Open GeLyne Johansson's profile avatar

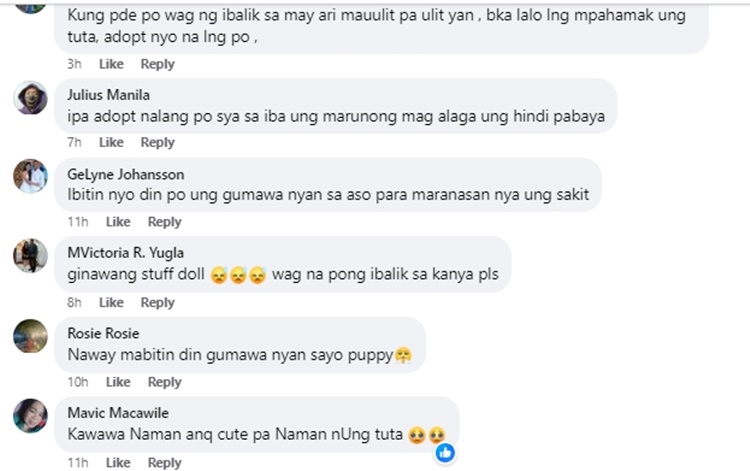(x=30, y=176)
